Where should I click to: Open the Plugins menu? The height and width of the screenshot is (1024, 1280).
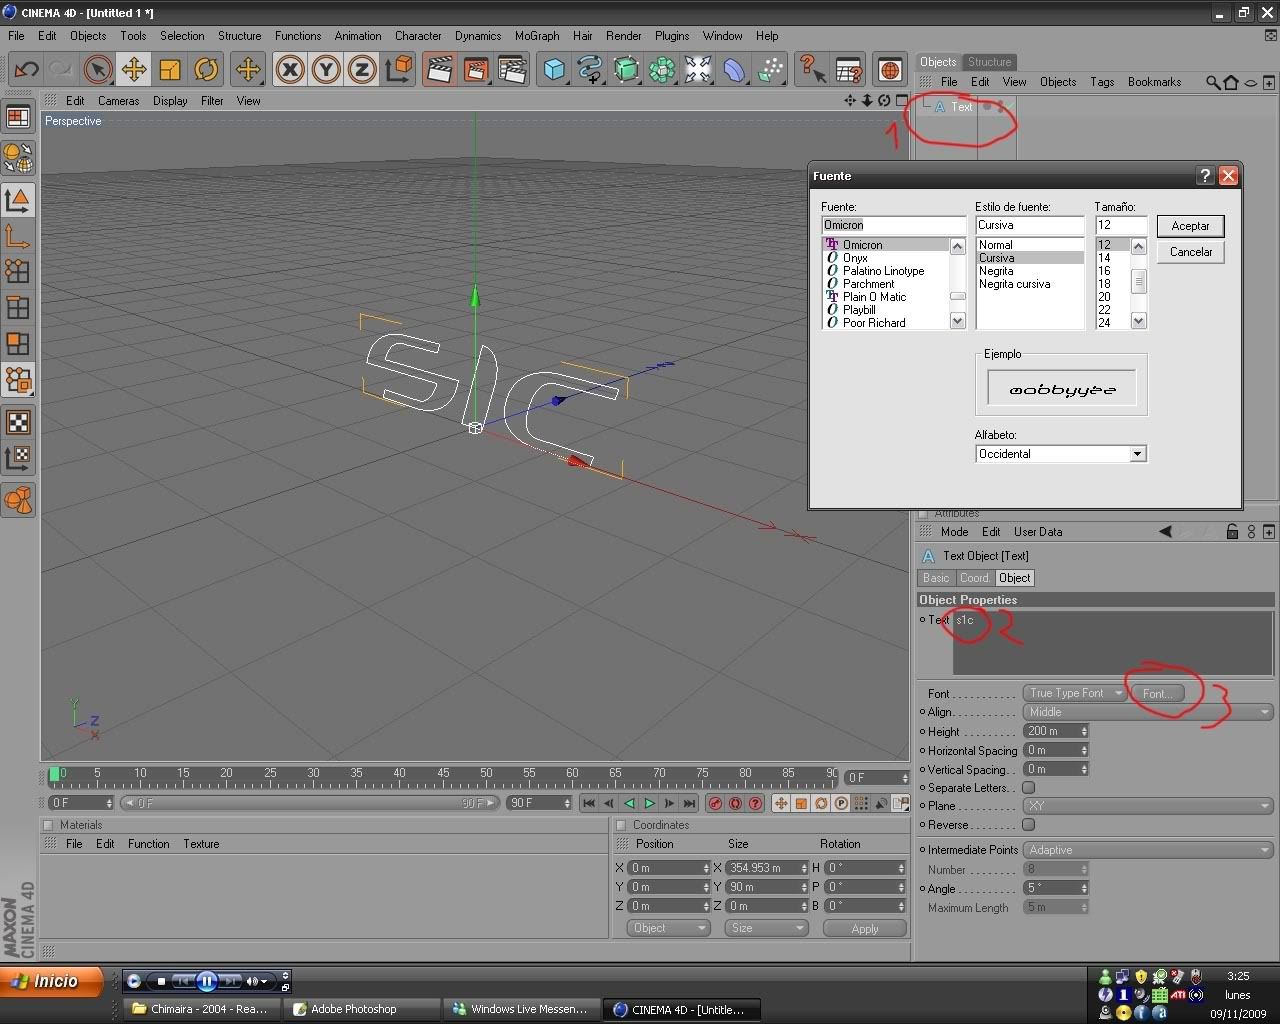coord(672,36)
